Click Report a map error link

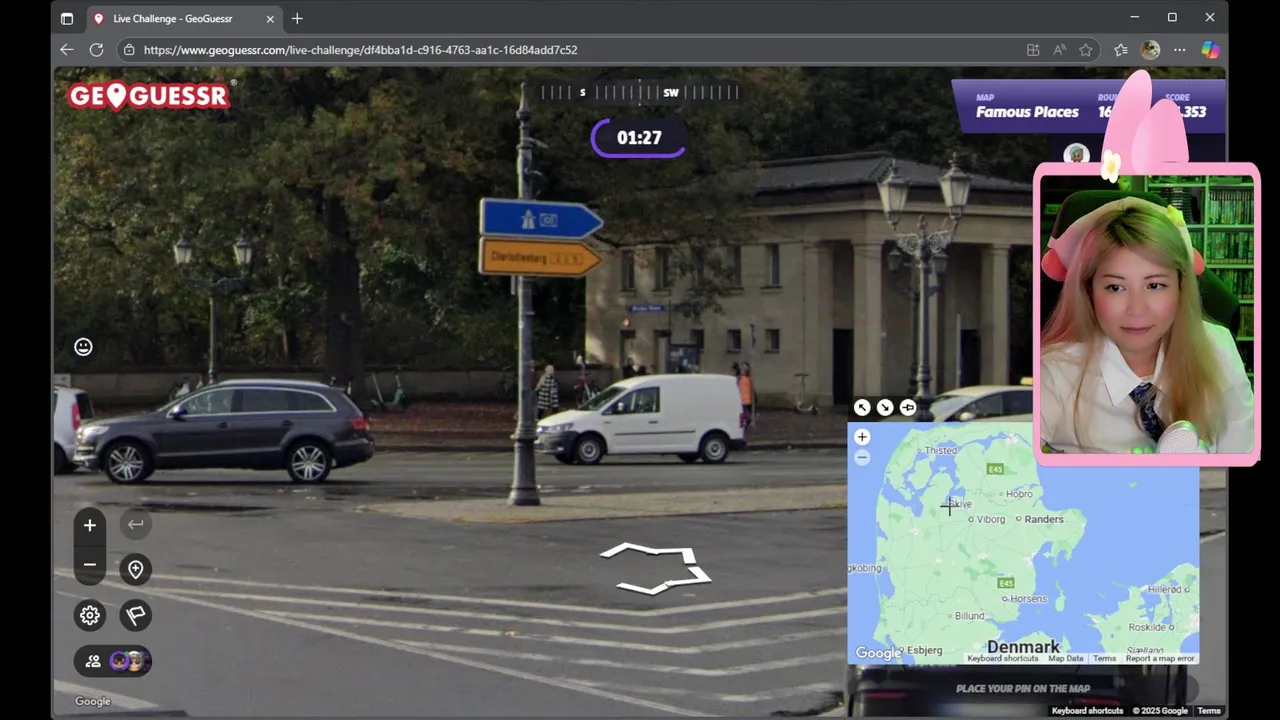(1160, 658)
